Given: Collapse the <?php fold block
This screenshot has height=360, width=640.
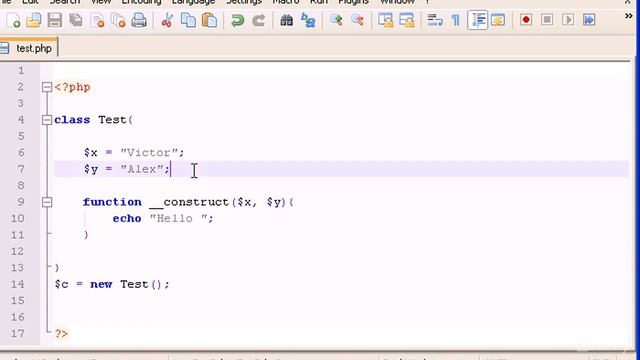Looking at the screenshot, I should pyautogui.click(x=47, y=87).
